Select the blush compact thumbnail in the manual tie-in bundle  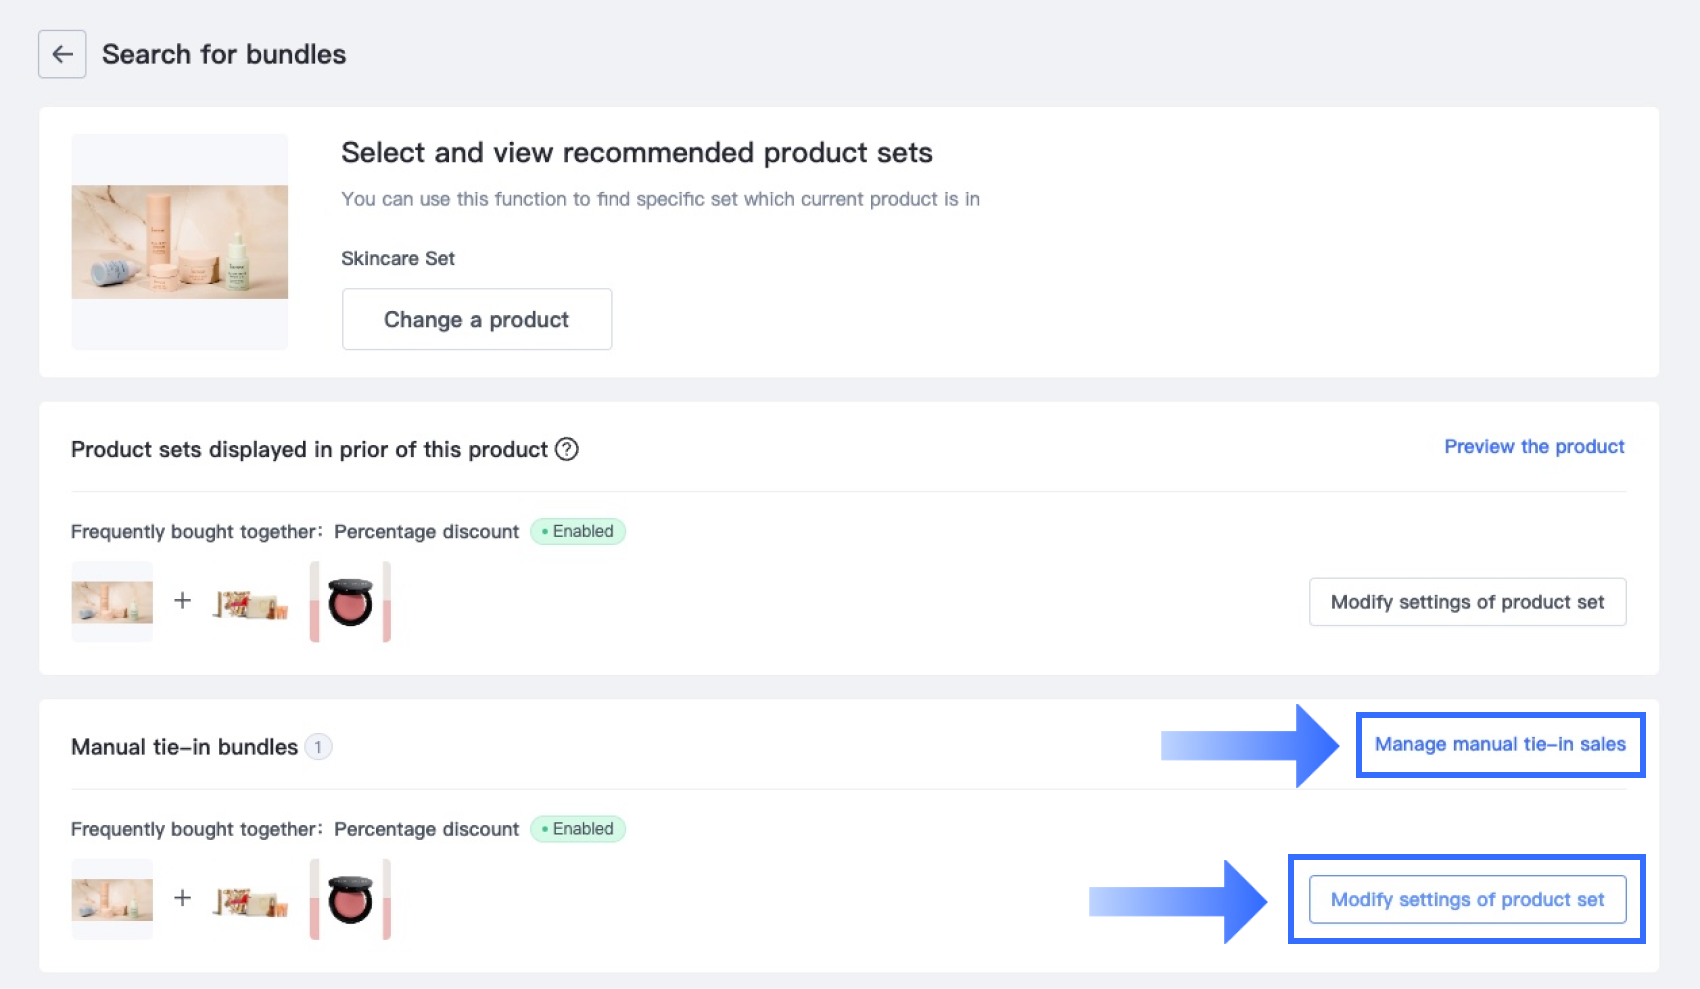coord(350,899)
